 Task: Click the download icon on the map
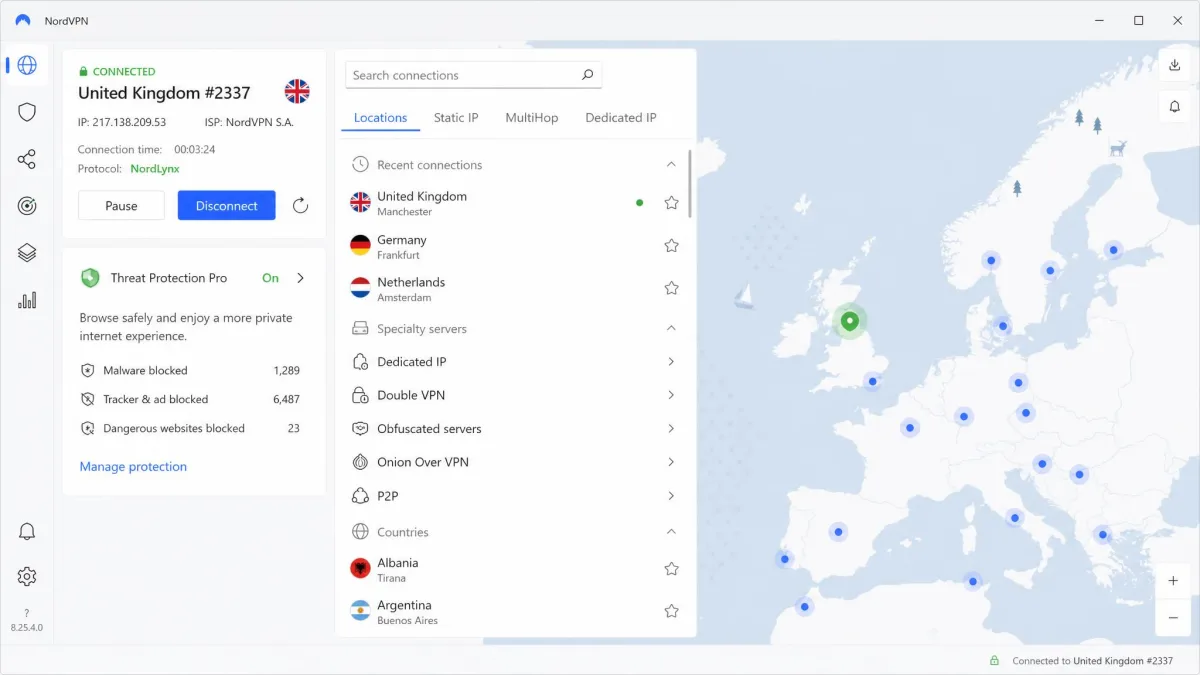click(x=1174, y=66)
